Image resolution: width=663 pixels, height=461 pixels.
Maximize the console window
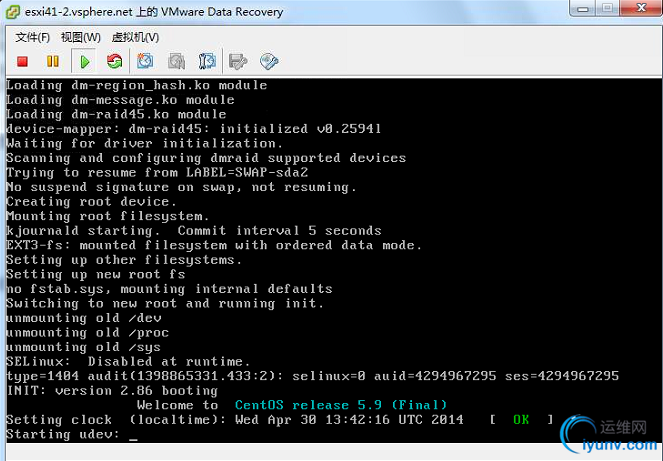(x=608, y=8)
